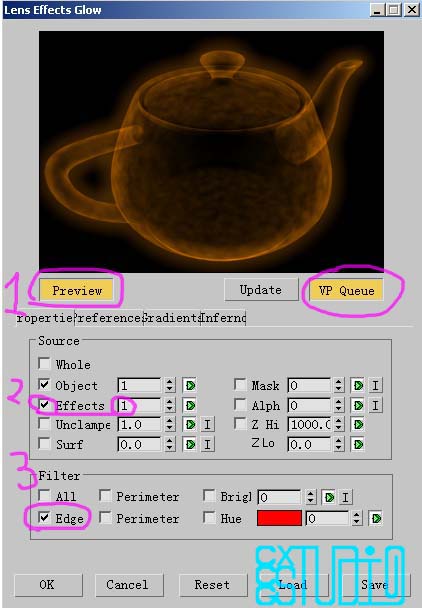Enable the Hue filter checkbox

209,518
